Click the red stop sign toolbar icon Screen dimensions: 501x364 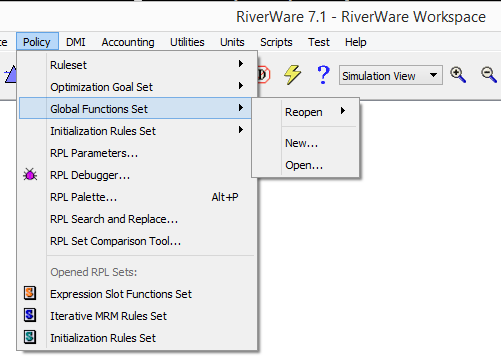[263, 75]
